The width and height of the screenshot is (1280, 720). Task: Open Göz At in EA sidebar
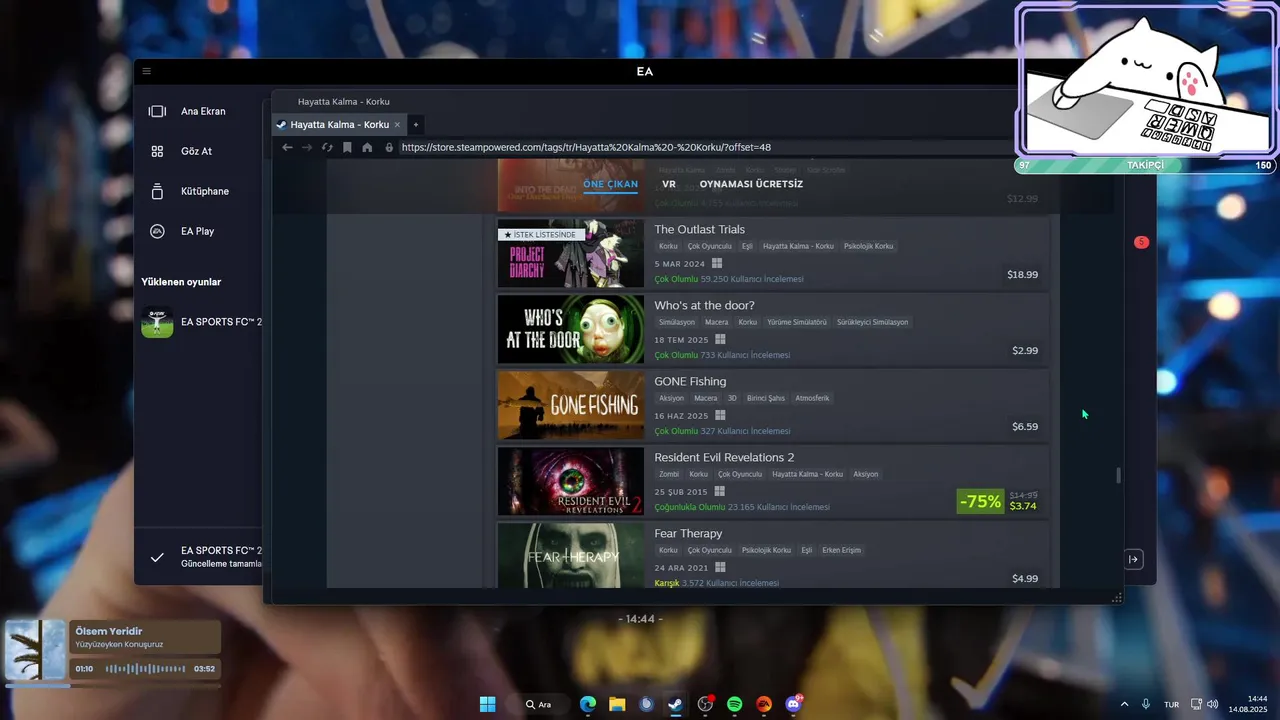[196, 151]
